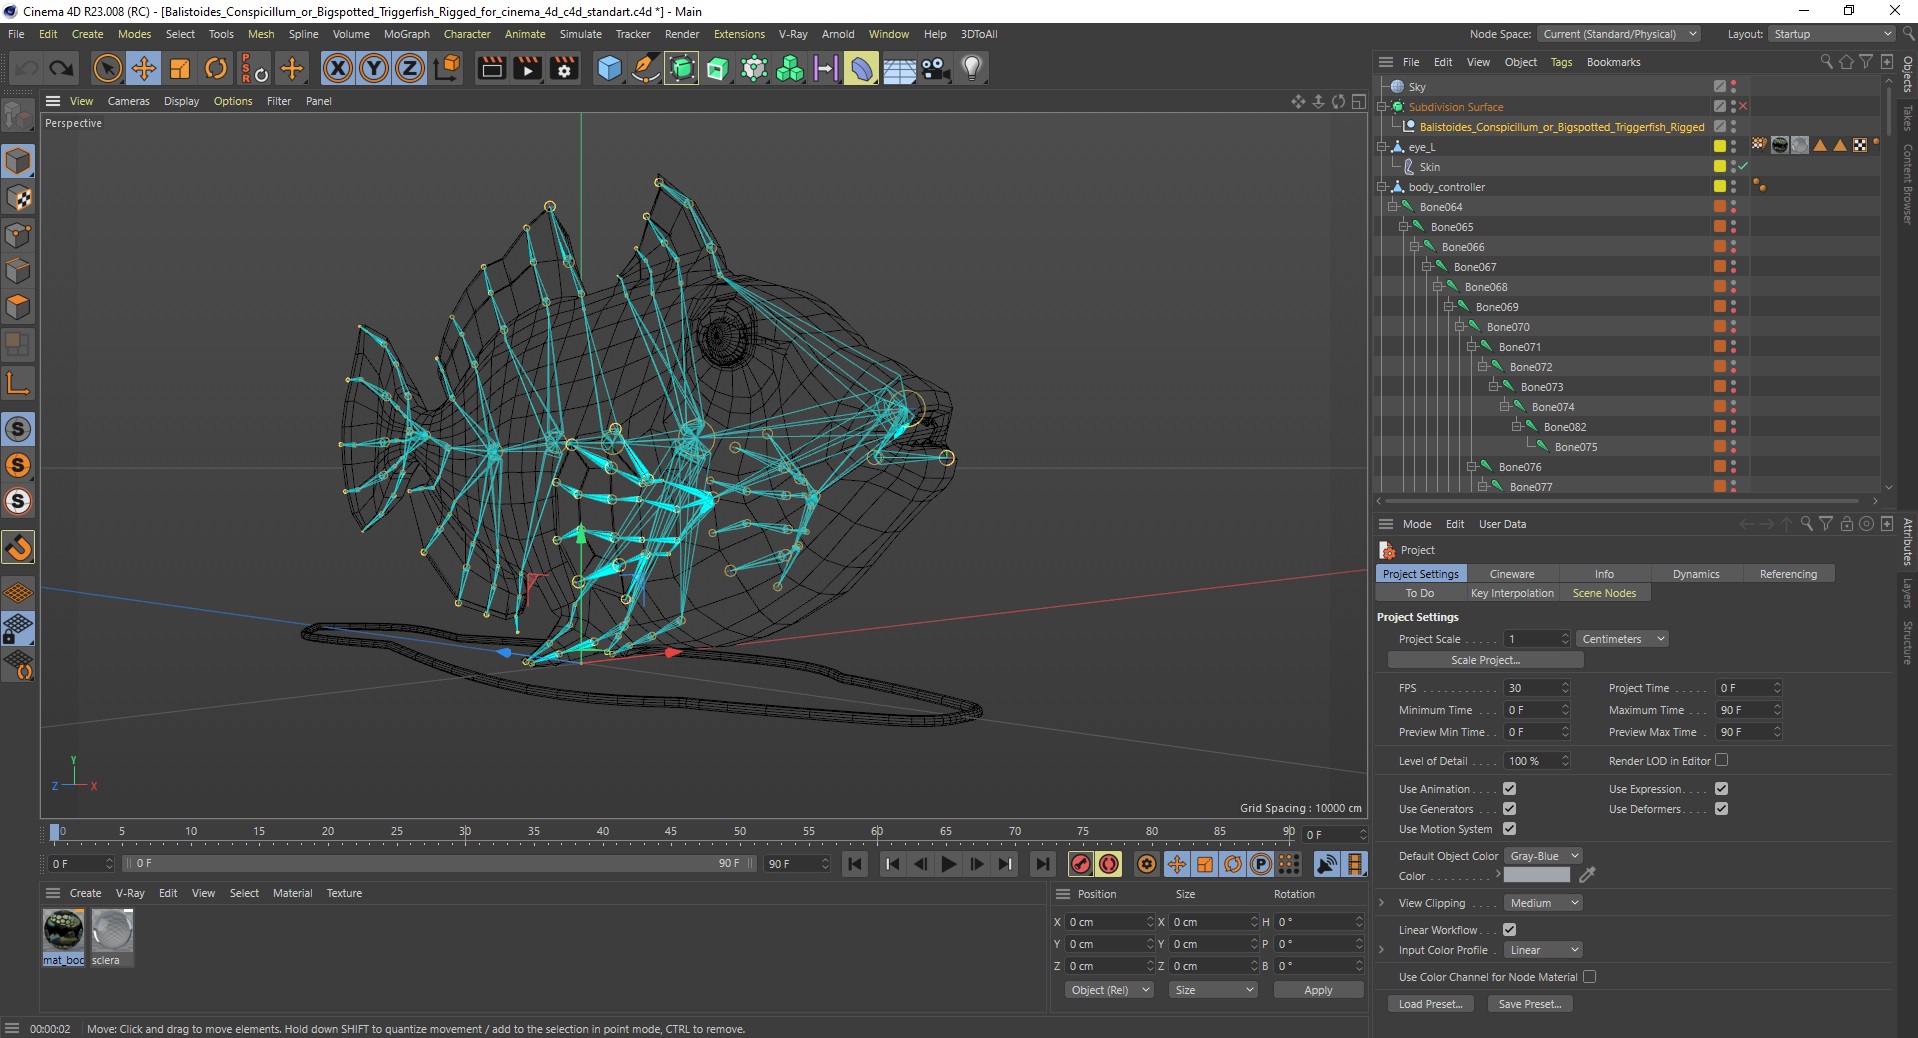The image size is (1918, 1038).
Task: Collapse the body_controller tree node
Action: tap(1381, 187)
